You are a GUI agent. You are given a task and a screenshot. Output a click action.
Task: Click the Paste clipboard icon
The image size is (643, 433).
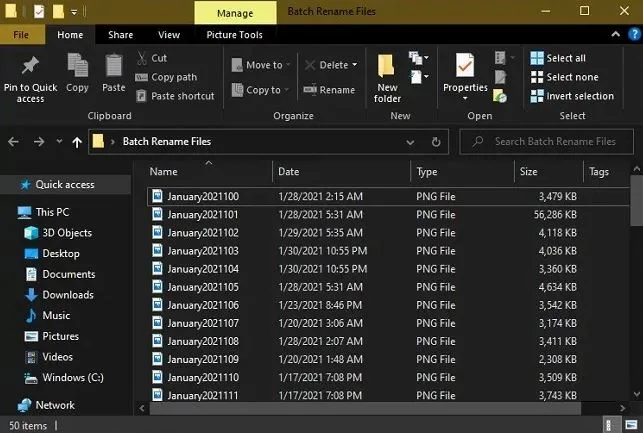click(x=114, y=66)
